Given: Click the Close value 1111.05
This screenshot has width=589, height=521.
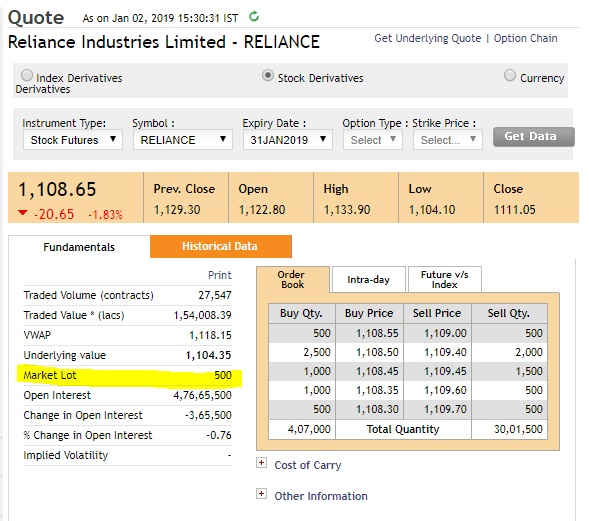Looking at the screenshot, I should pos(515,210).
